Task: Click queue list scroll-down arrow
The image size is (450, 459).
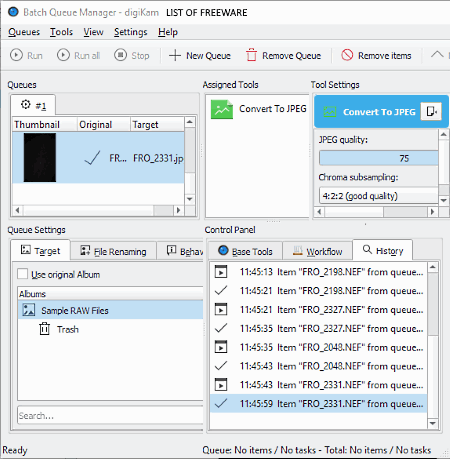Action: pyautogui.click(x=190, y=199)
